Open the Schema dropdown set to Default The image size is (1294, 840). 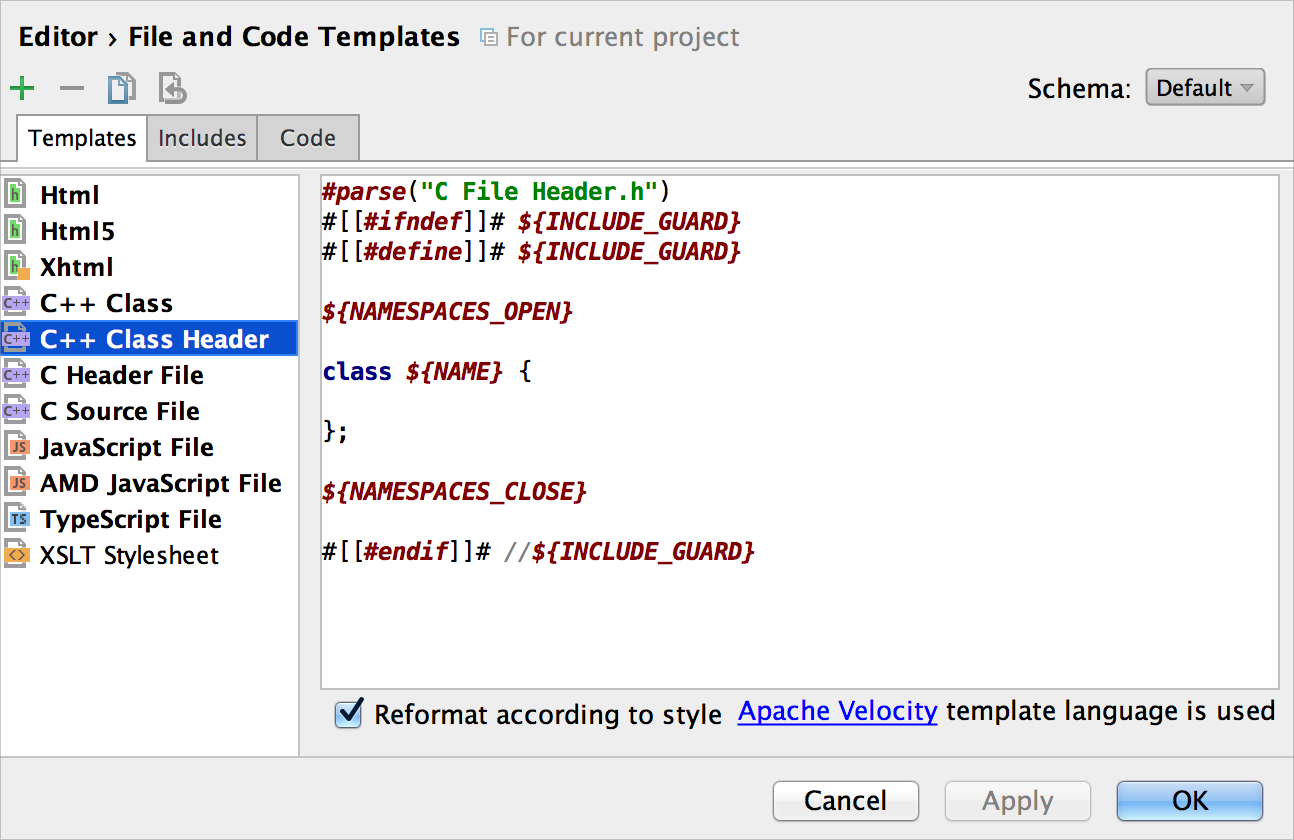click(x=1204, y=87)
